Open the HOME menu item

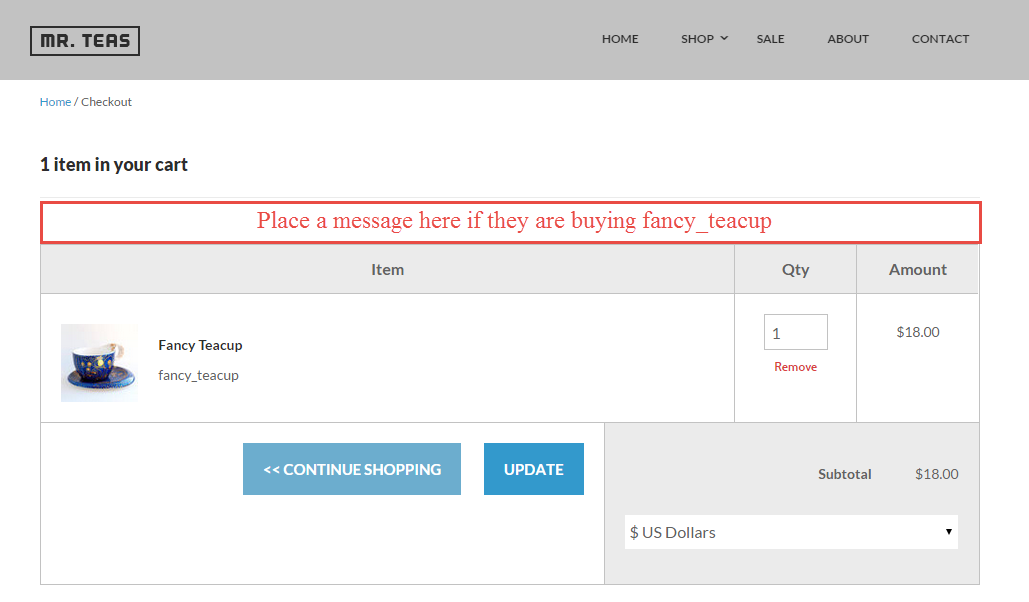pyautogui.click(x=620, y=39)
